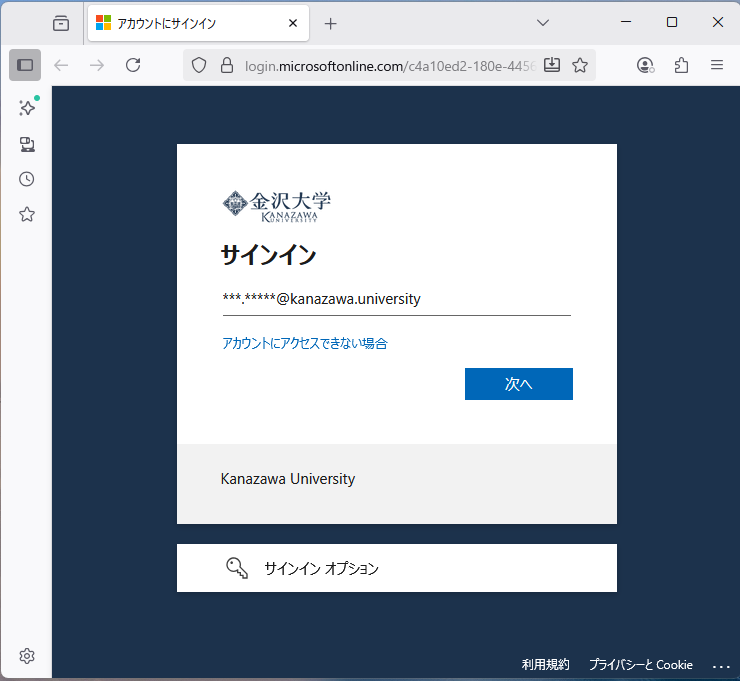Open the Firefox account icon
This screenshot has width=740, height=681.
coord(646,65)
